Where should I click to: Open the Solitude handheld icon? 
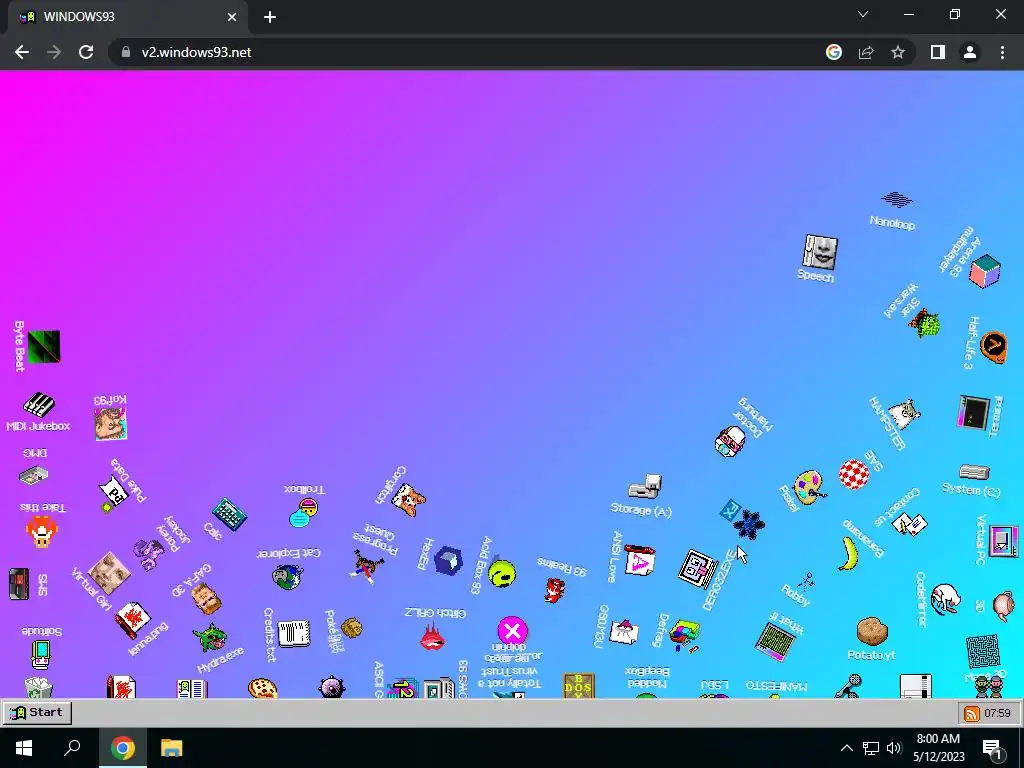pos(40,655)
